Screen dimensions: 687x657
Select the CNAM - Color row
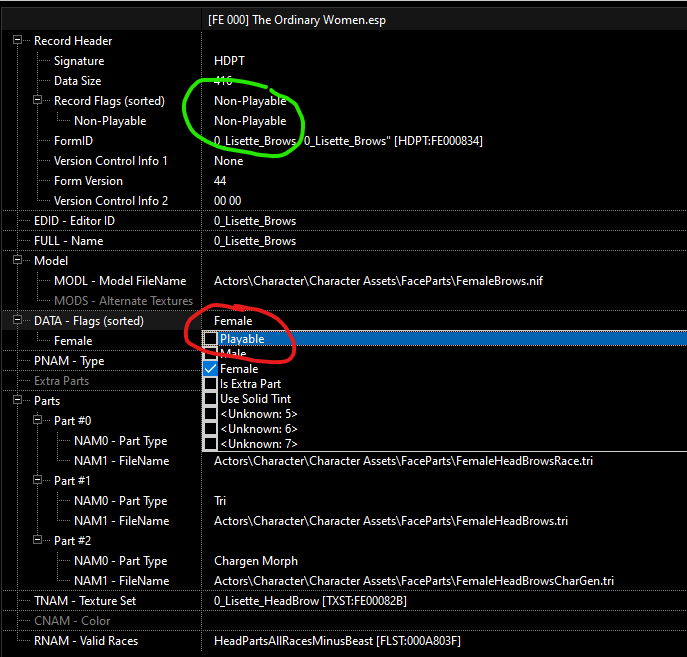[x=72, y=621]
